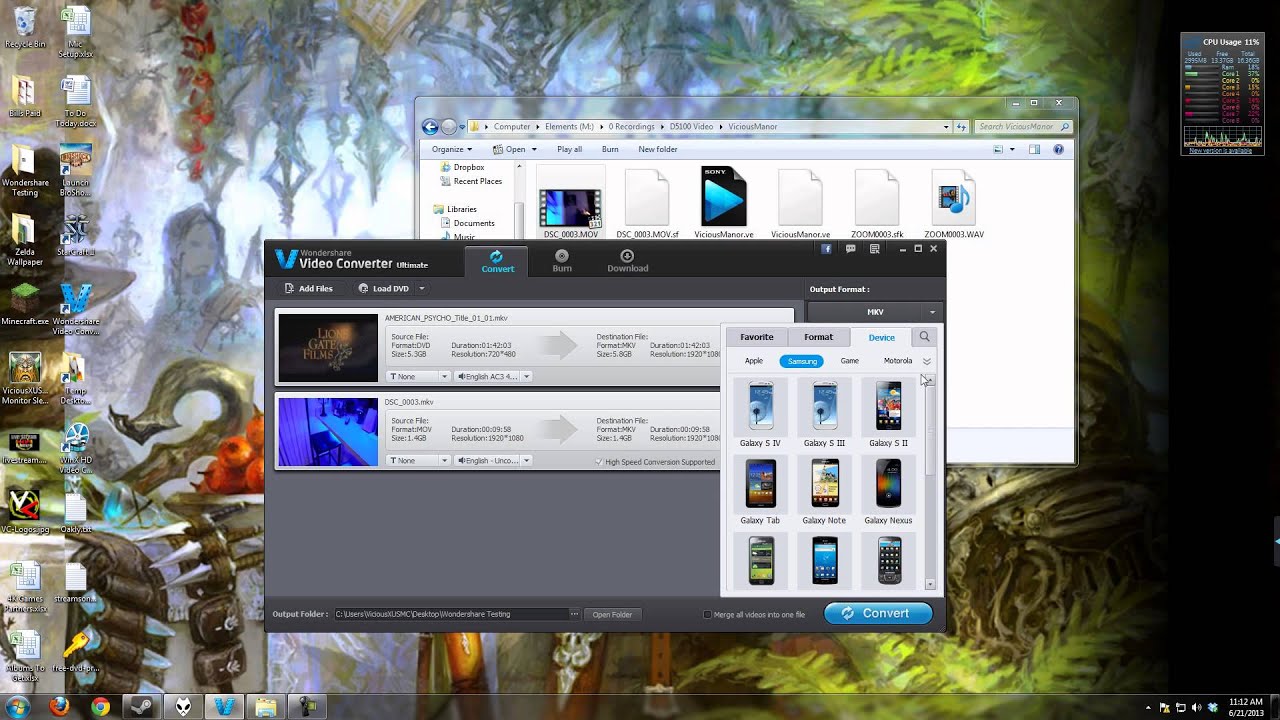This screenshot has height=720, width=1280.
Task: Switch to the Download tab
Action: pos(627,261)
